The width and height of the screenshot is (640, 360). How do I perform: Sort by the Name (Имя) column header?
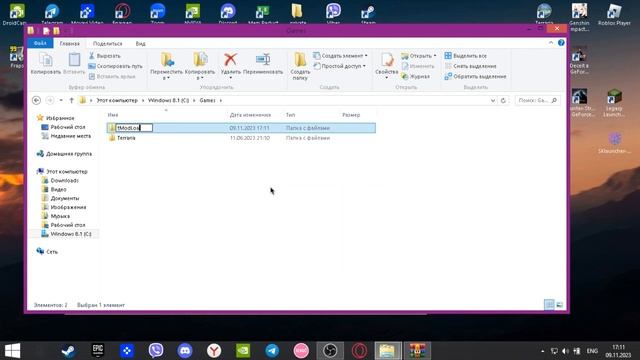coord(113,115)
